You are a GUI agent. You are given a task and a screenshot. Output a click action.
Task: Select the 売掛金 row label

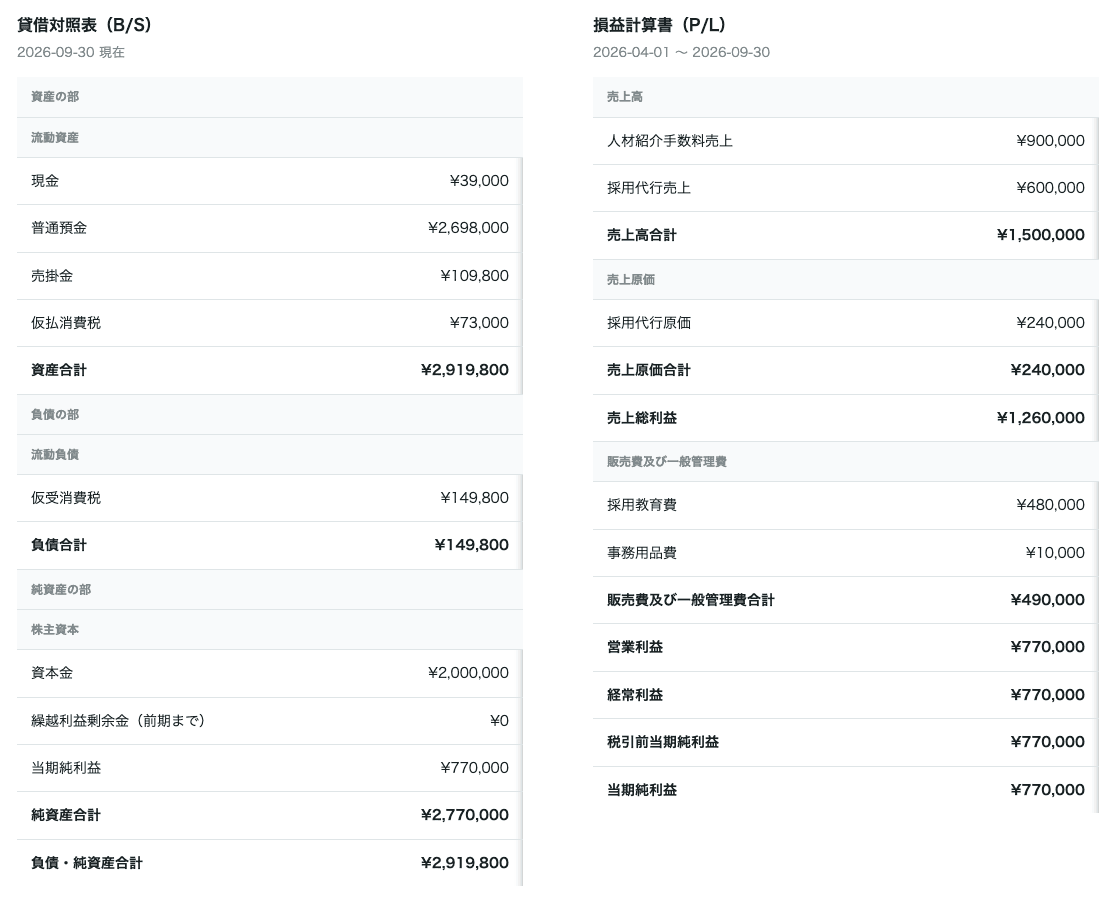pos(52,276)
